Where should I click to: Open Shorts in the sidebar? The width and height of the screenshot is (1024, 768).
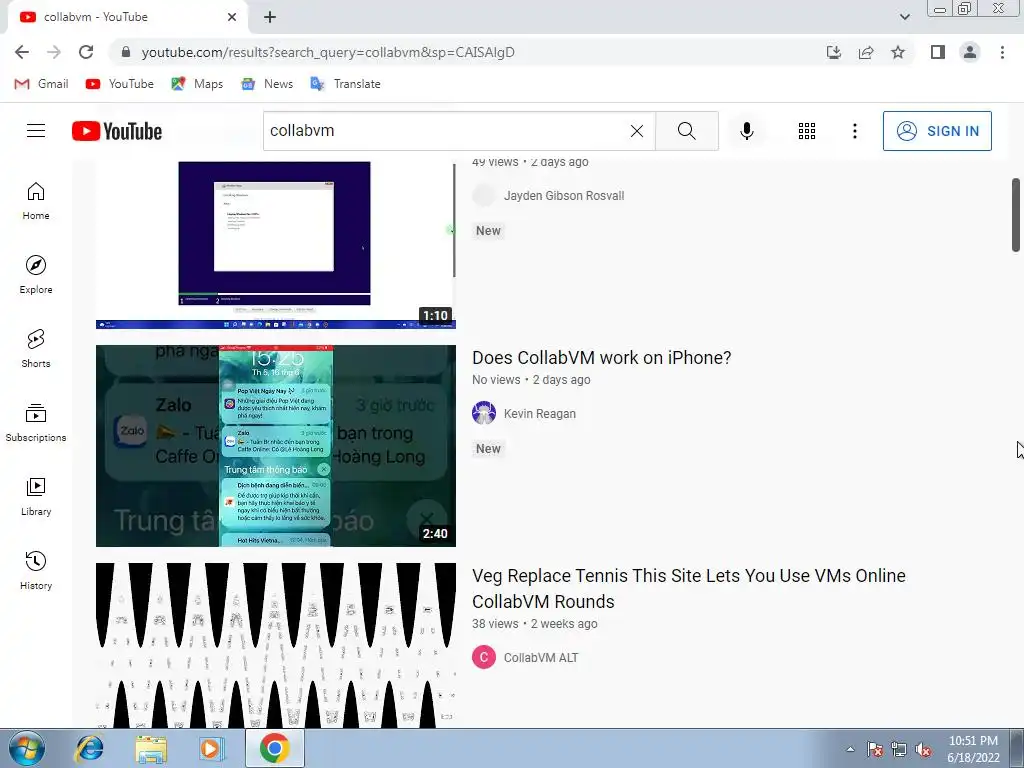pos(36,349)
